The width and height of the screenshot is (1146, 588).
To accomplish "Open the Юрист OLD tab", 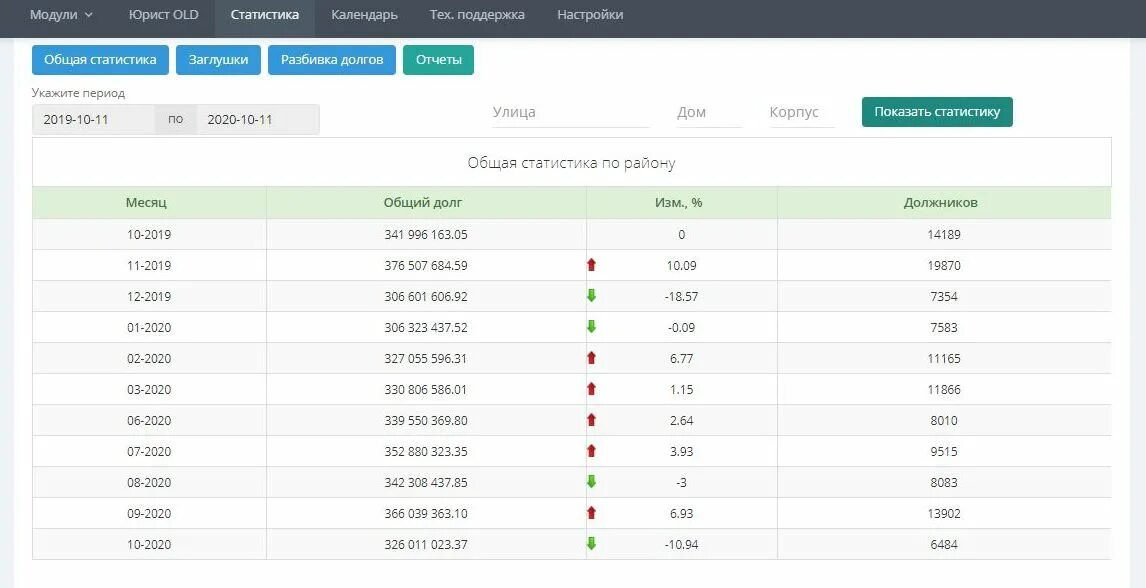I will tap(163, 15).
